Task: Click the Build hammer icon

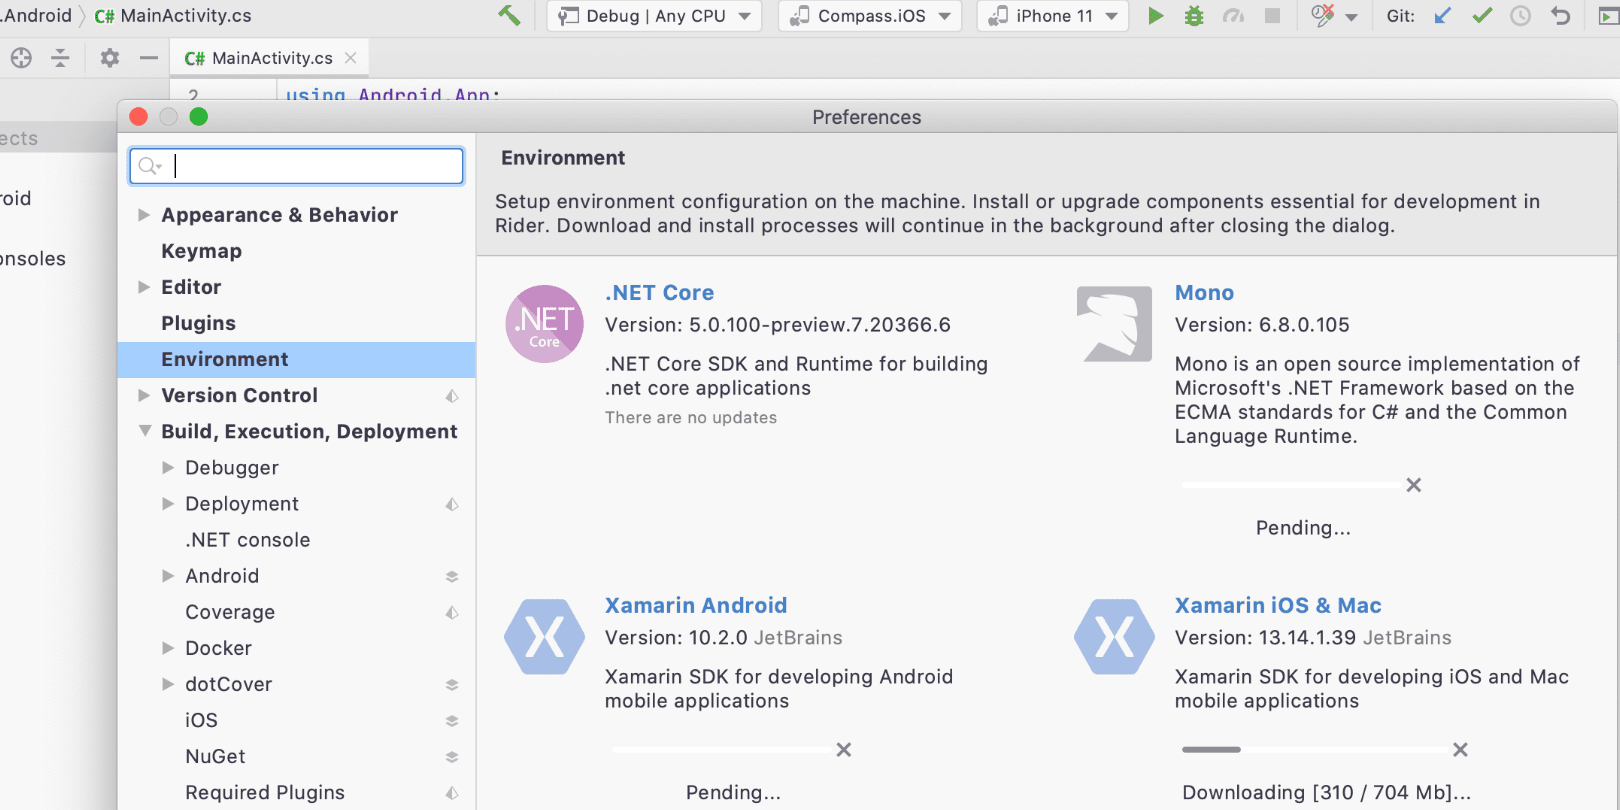Action: 509,16
